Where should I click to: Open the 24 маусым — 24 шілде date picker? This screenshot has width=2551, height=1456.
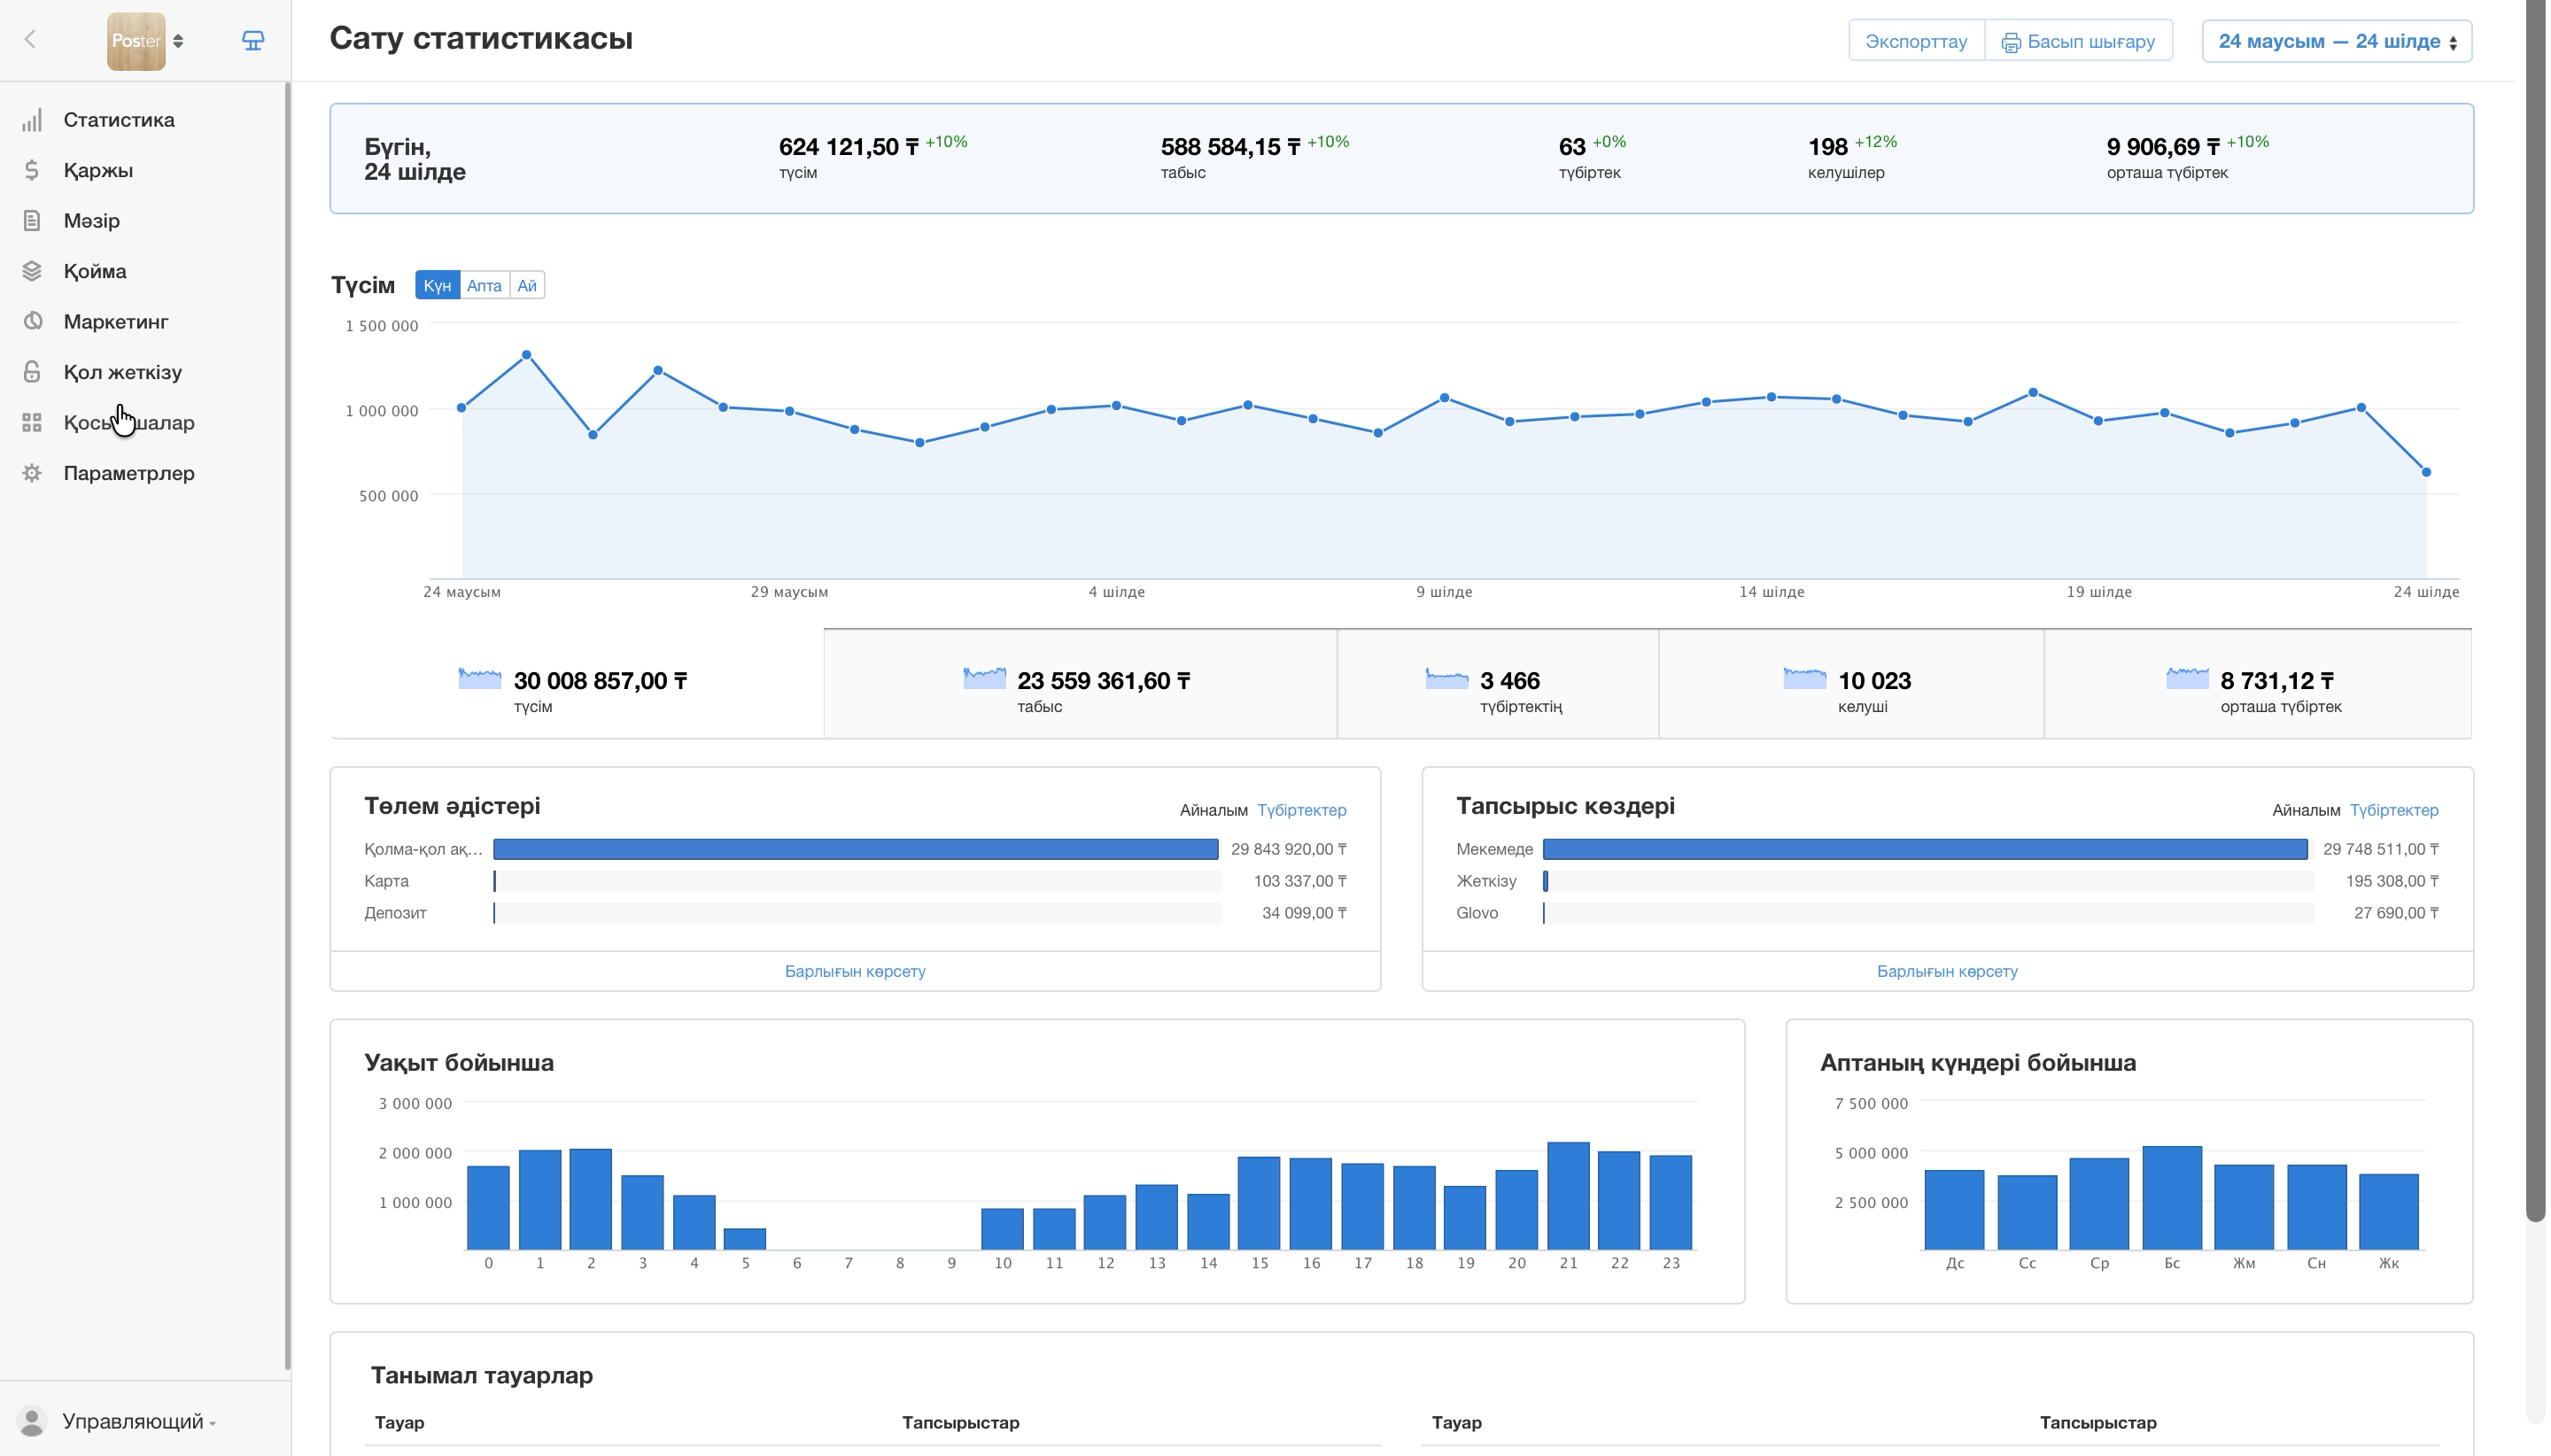click(x=2336, y=41)
